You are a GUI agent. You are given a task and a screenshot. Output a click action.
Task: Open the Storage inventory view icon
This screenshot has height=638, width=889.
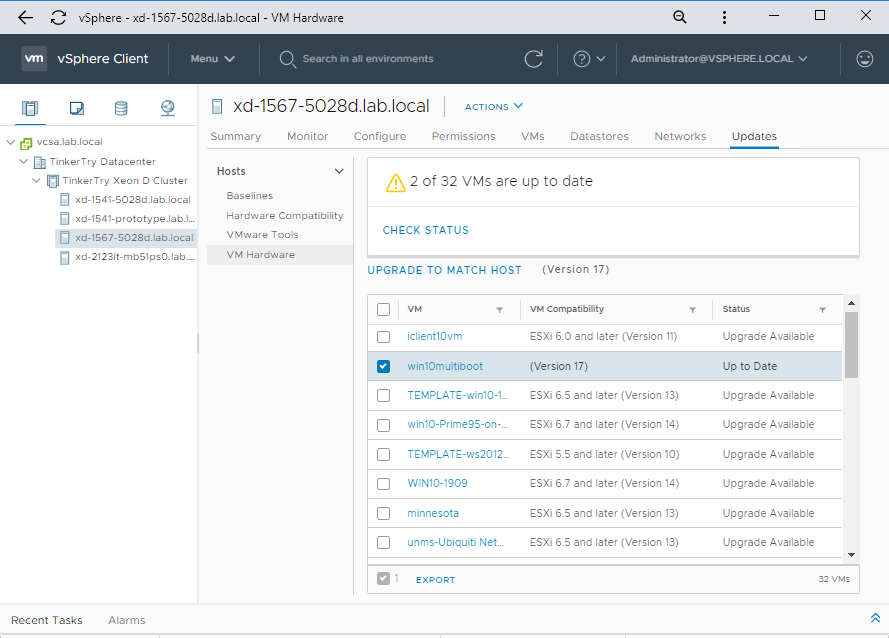click(121, 108)
